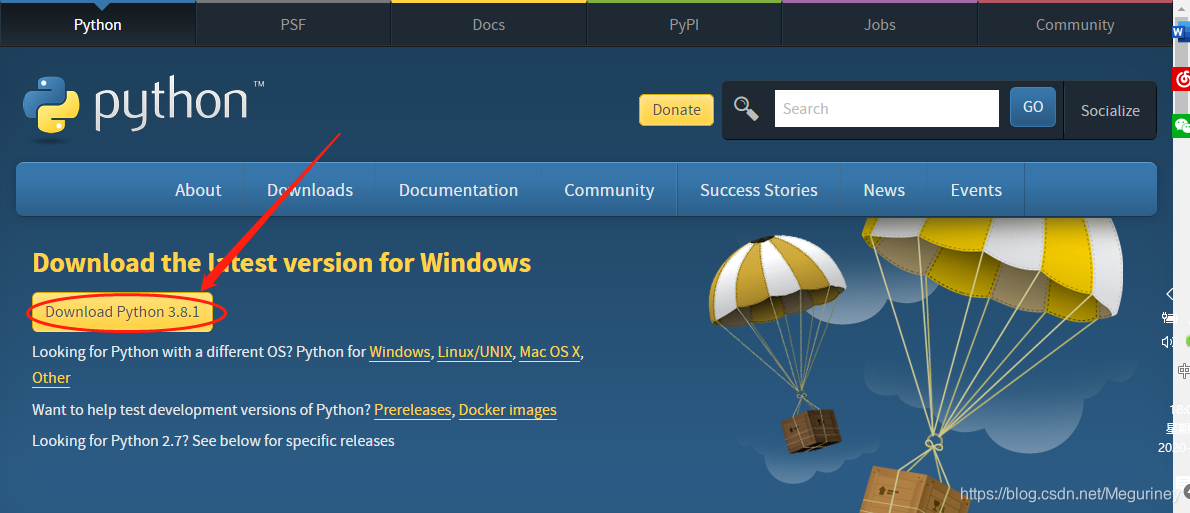Click the Python logo image

coord(143,108)
